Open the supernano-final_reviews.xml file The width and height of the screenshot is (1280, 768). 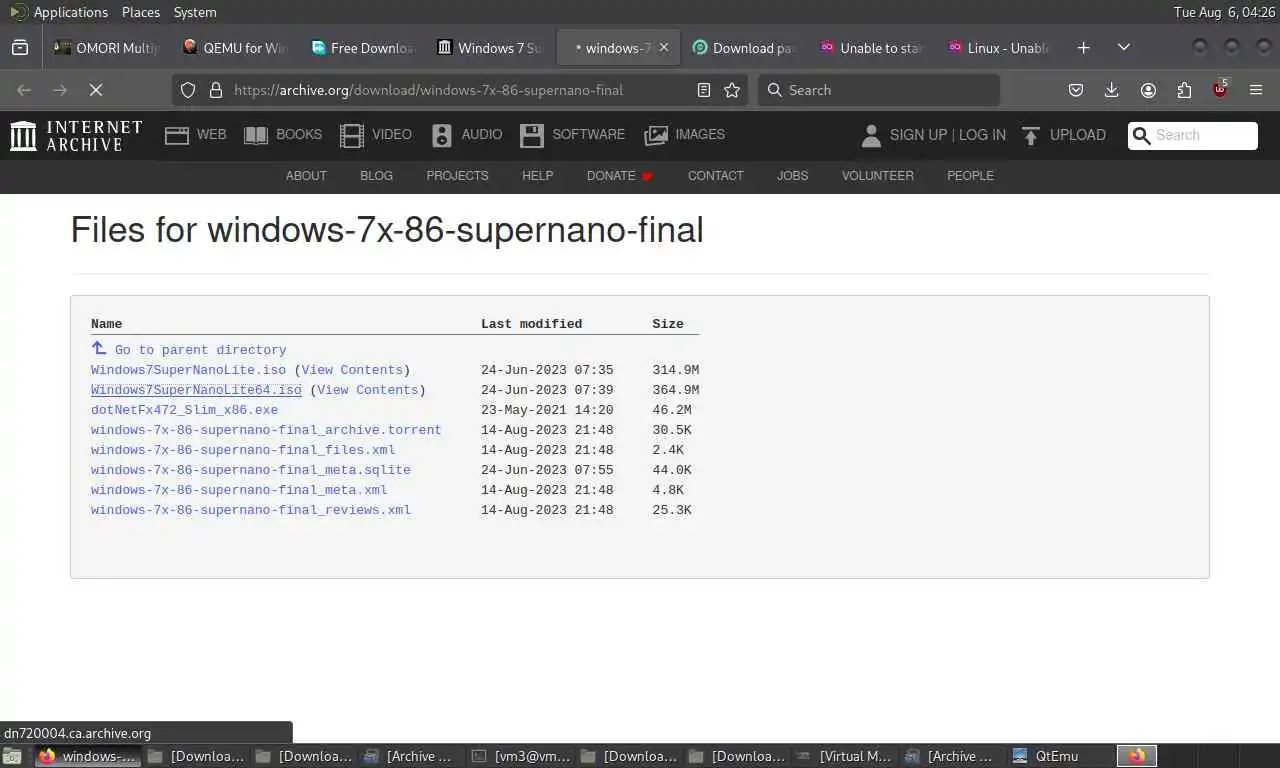pos(251,510)
